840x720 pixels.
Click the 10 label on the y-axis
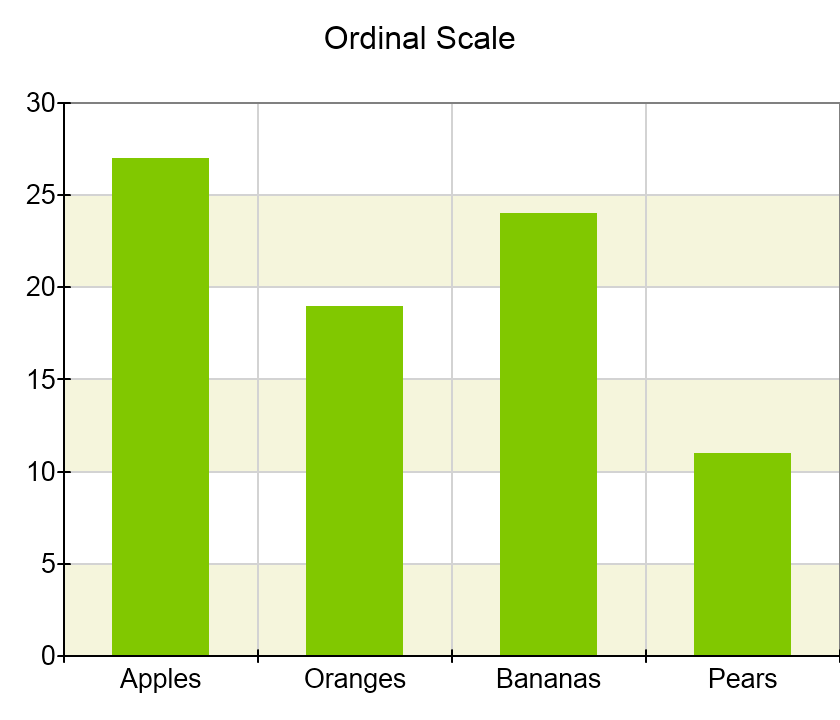[x=41, y=471]
